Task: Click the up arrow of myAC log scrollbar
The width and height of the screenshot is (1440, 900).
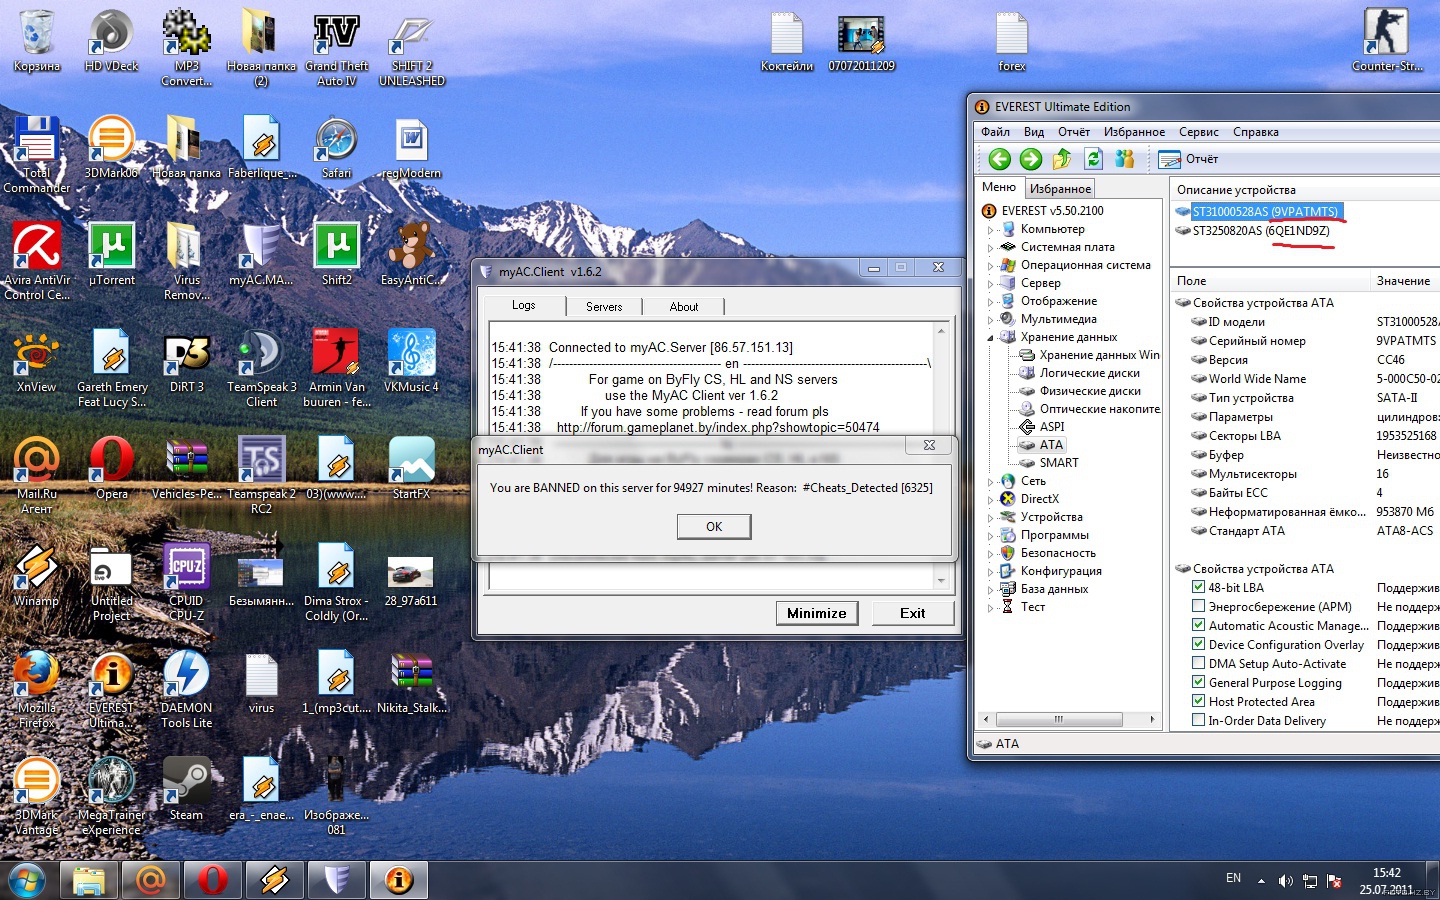Action: point(941,331)
